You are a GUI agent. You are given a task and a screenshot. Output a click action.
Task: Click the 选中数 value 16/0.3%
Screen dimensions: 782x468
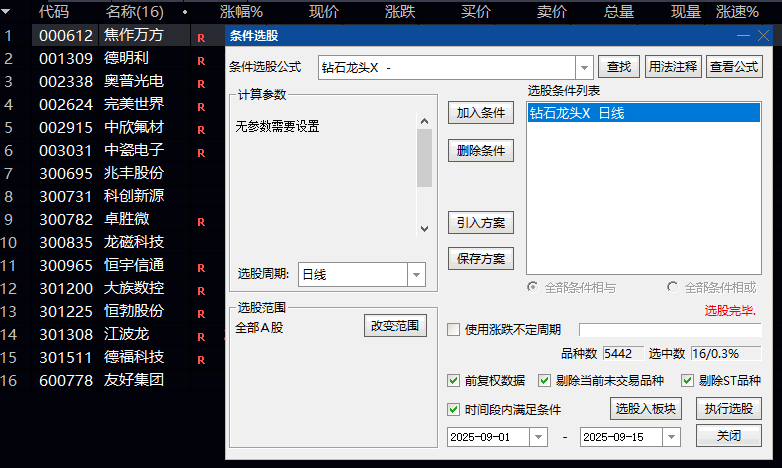pos(726,354)
